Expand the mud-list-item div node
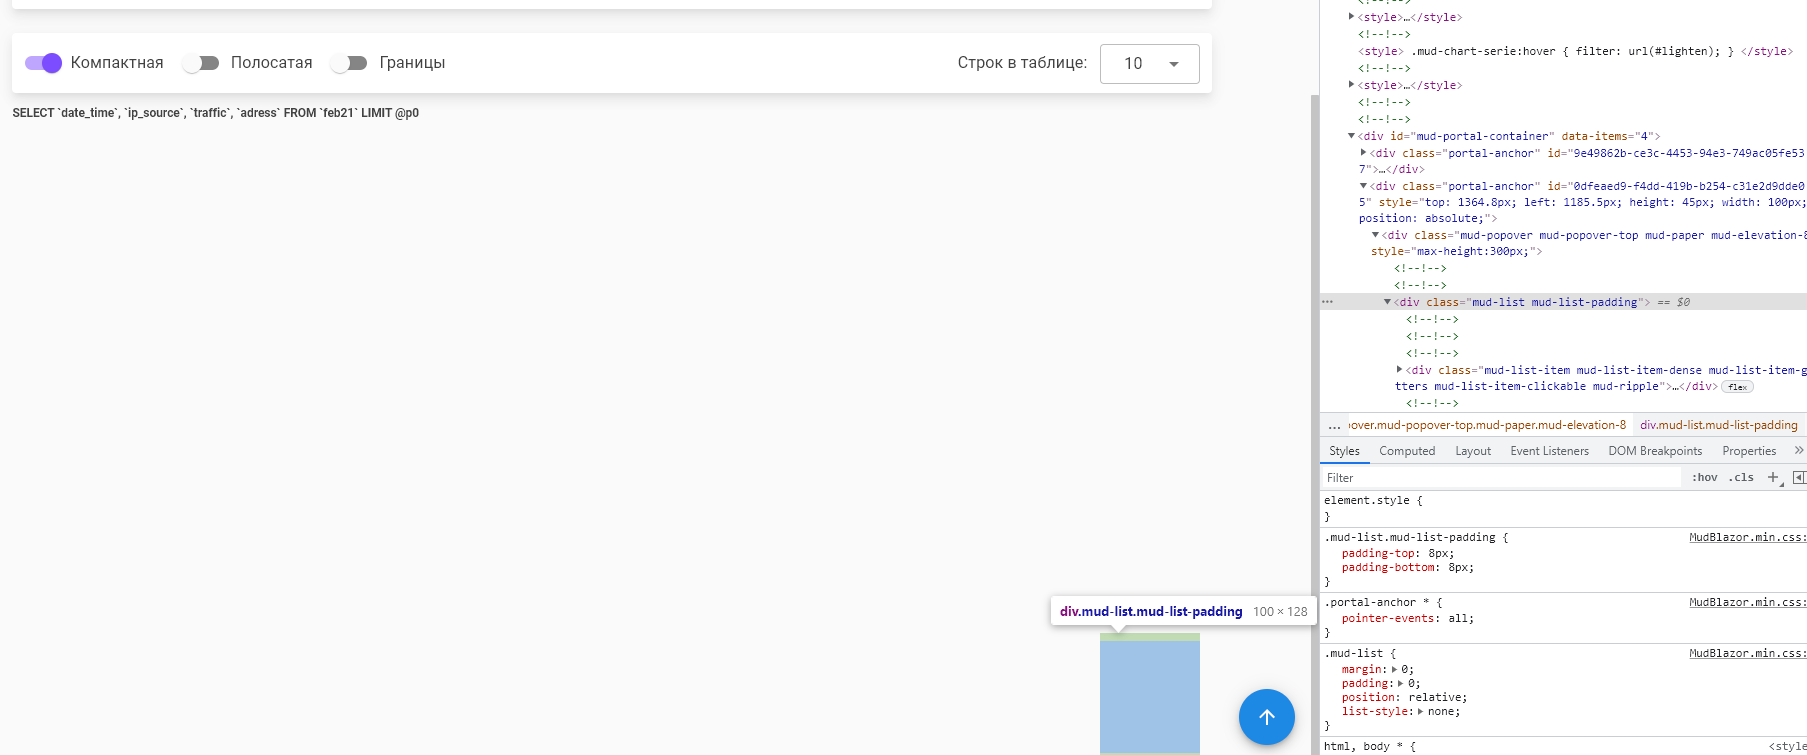Screen dimensions: 1807x755 [x=1399, y=370]
